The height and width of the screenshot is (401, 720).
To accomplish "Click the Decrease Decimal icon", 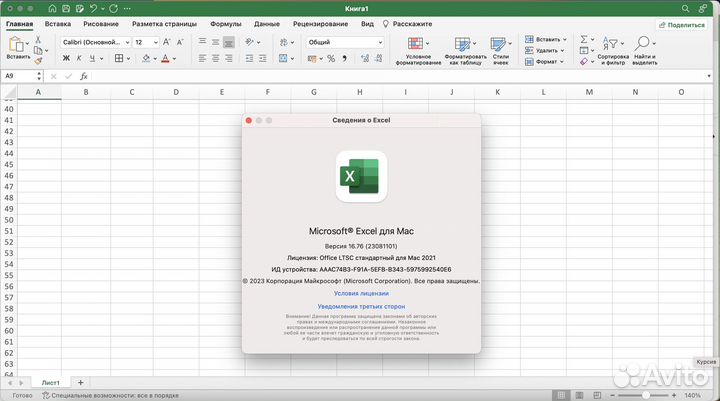I will tap(378, 58).
